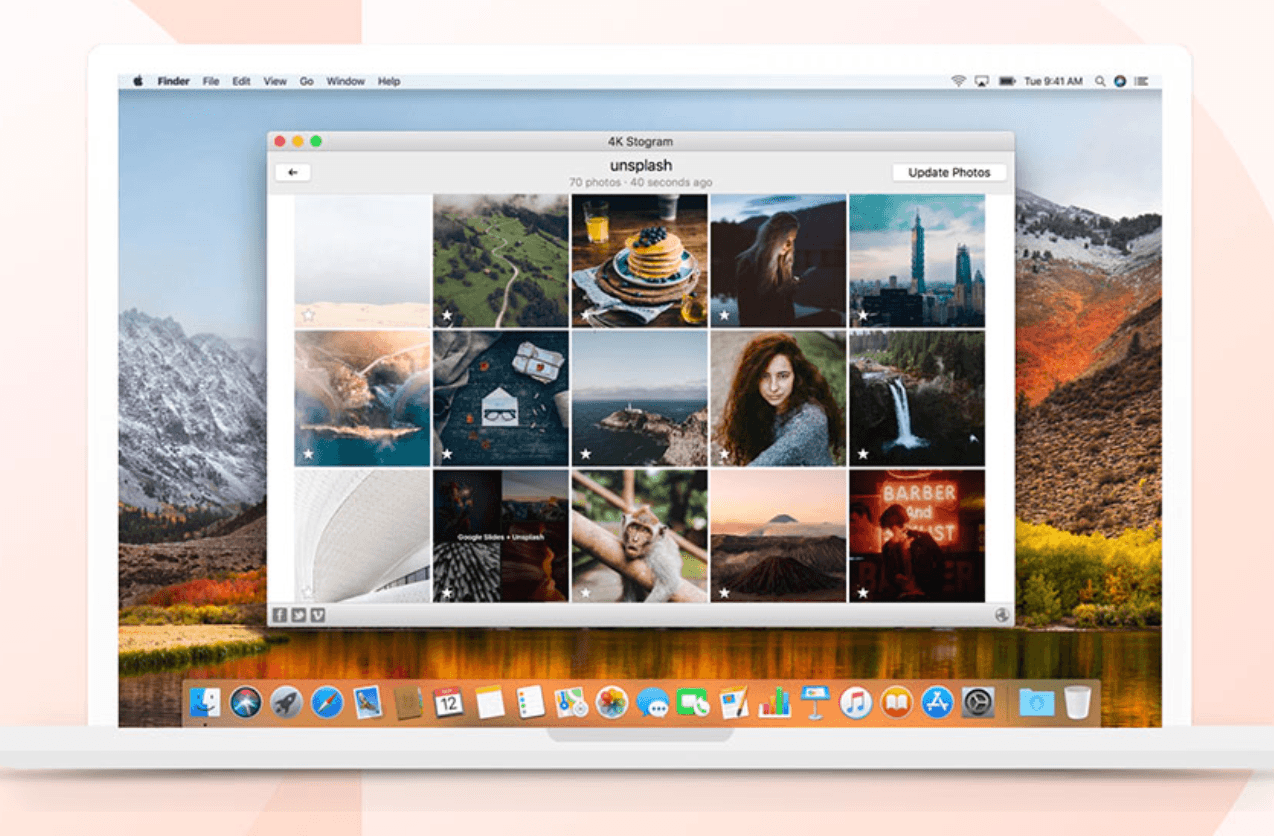Star the lighthouse island seascape photo
The width and height of the screenshot is (1274, 836).
(x=585, y=454)
